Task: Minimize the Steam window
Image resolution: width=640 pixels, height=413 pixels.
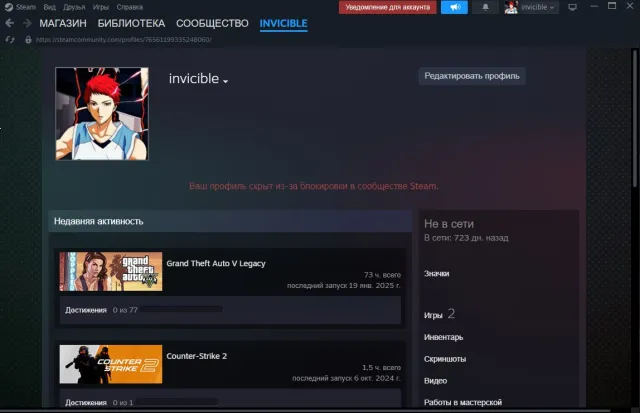Action: coord(594,7)
